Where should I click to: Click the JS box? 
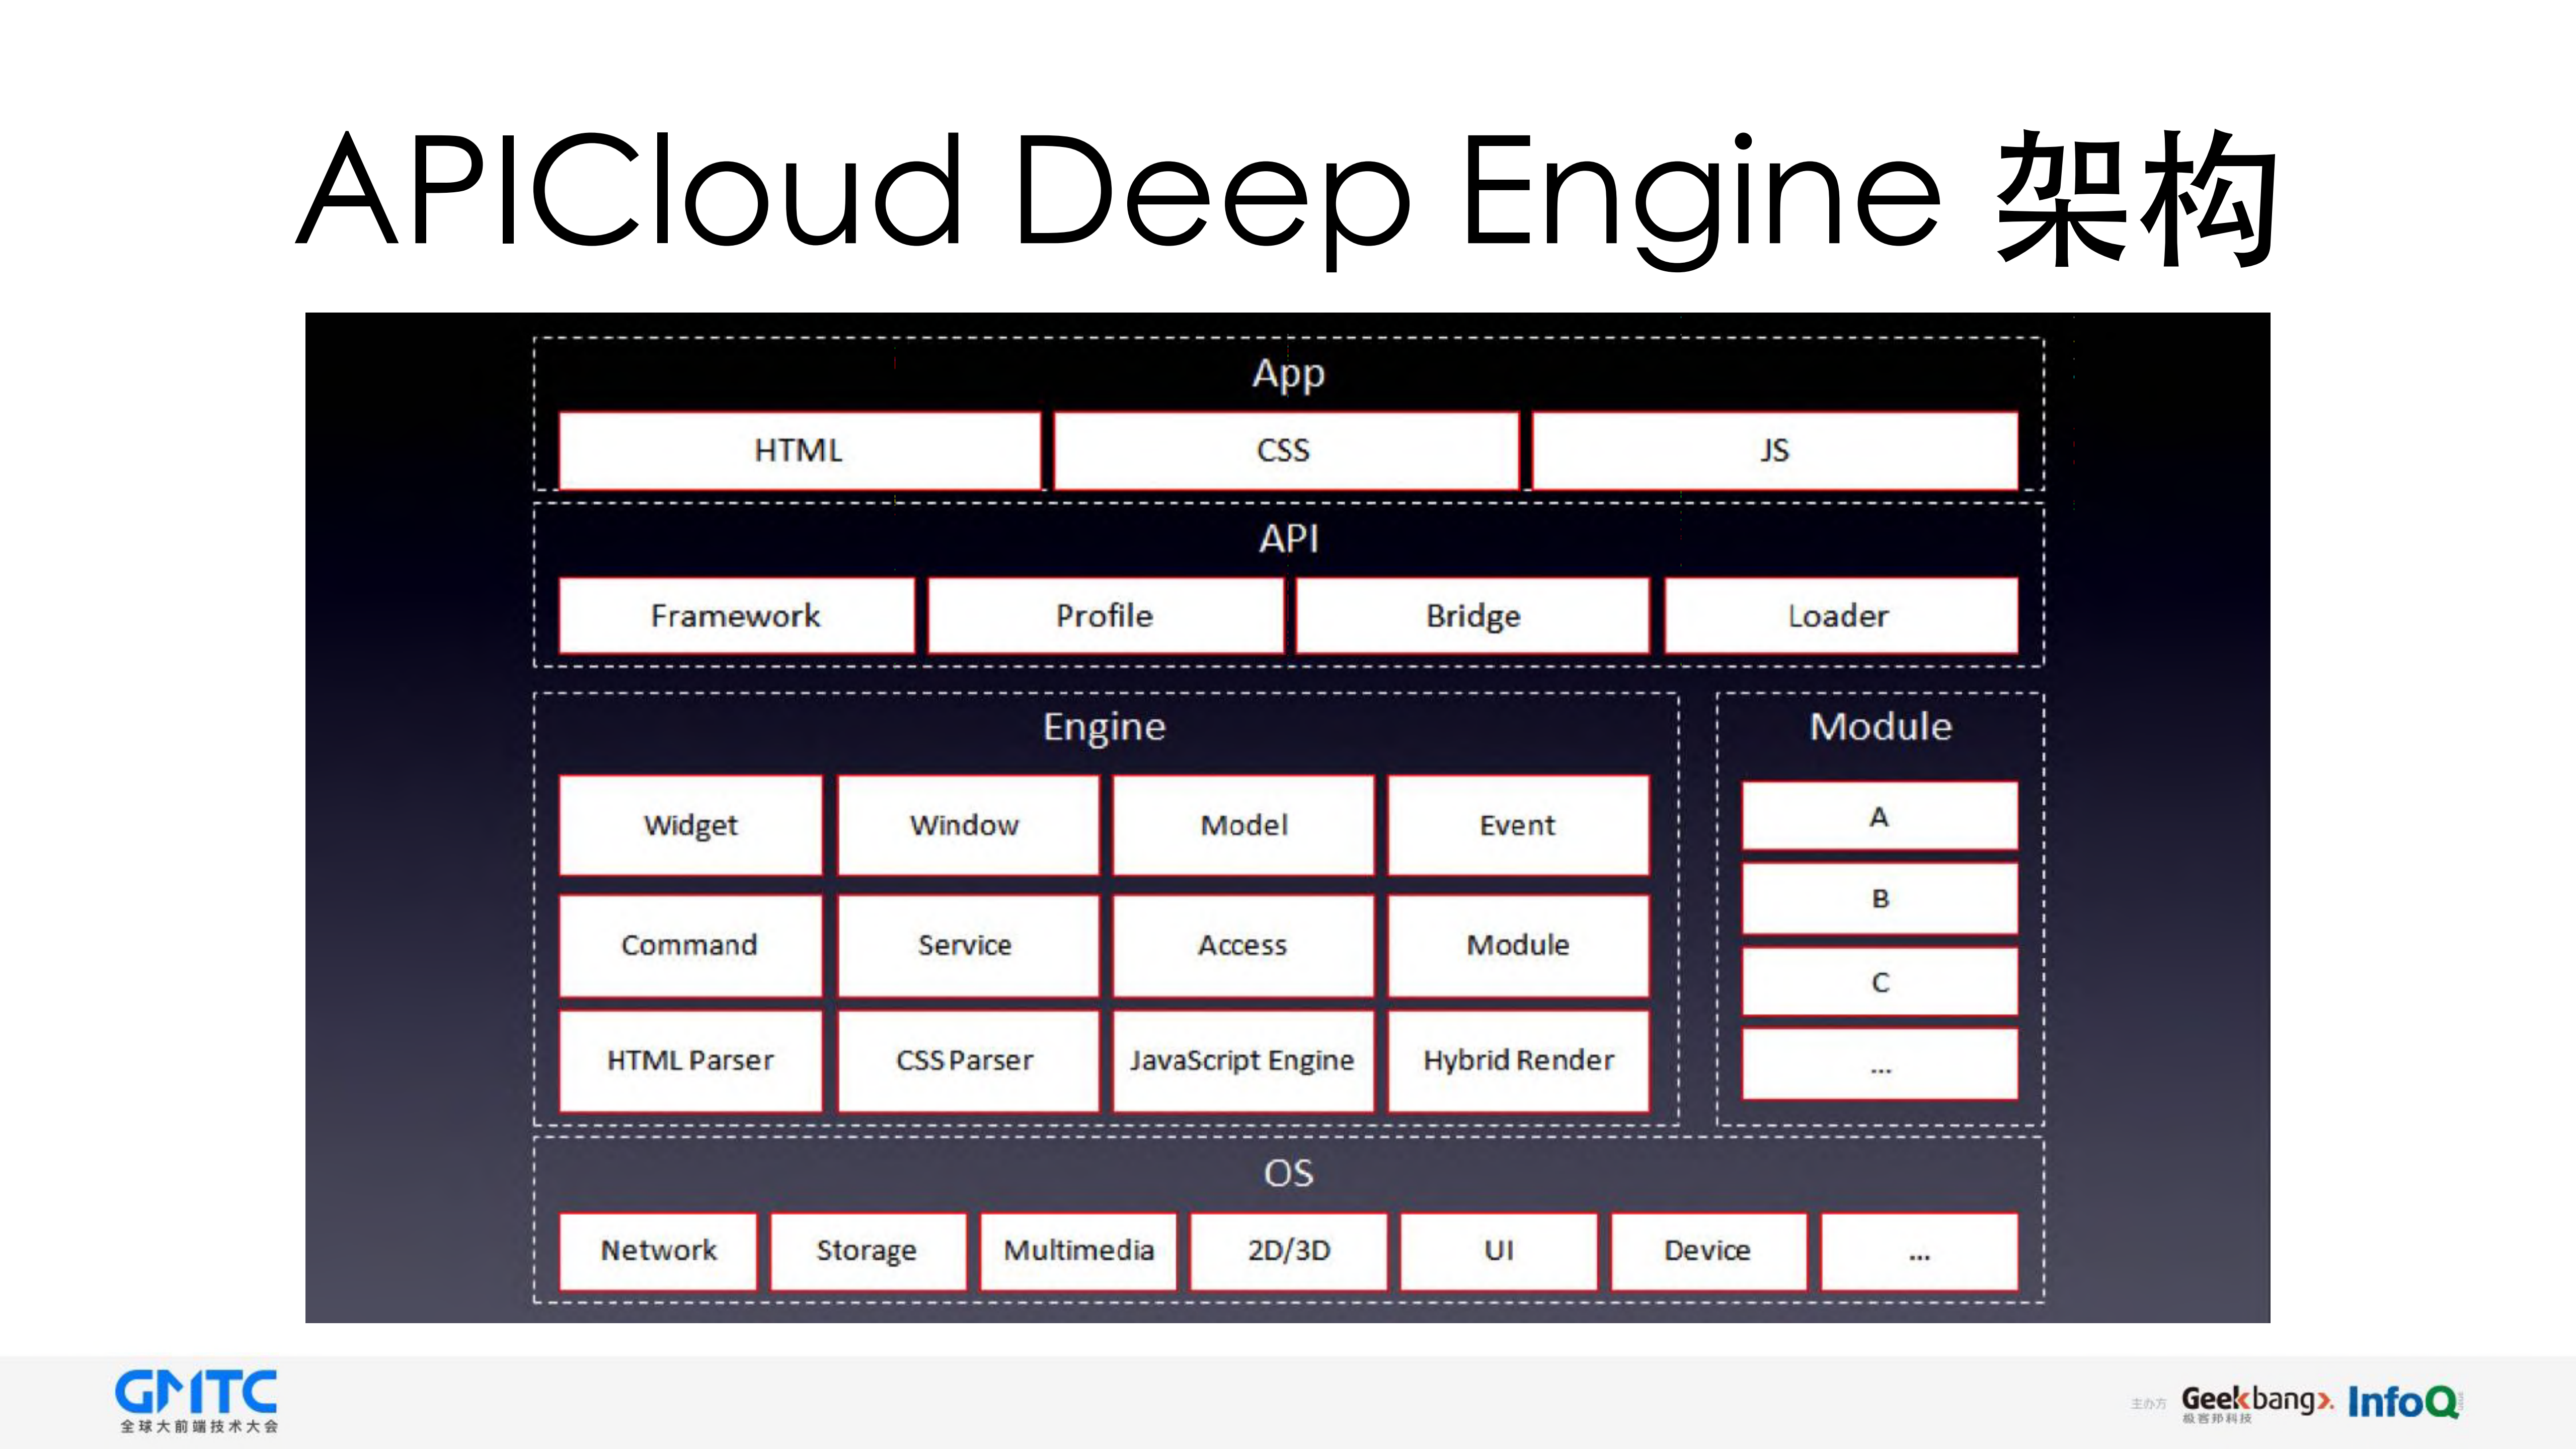click(x=1774, y=450)
